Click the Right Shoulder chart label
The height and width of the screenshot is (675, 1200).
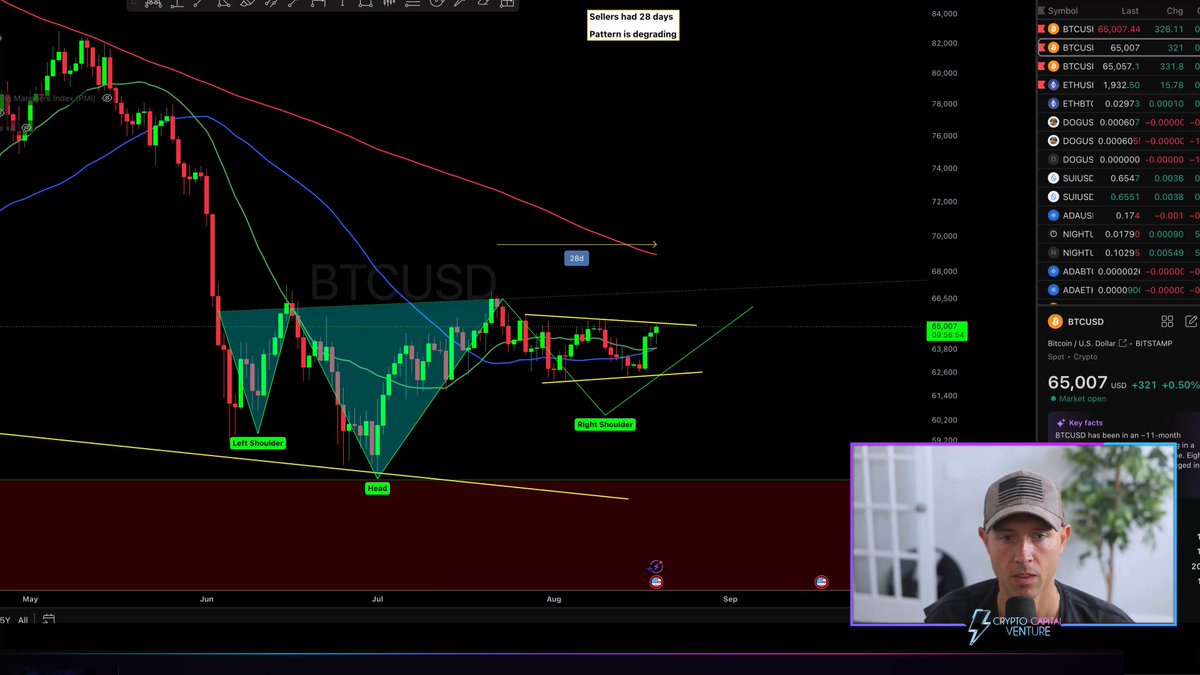pyautogui.click(x=605, y=425)
